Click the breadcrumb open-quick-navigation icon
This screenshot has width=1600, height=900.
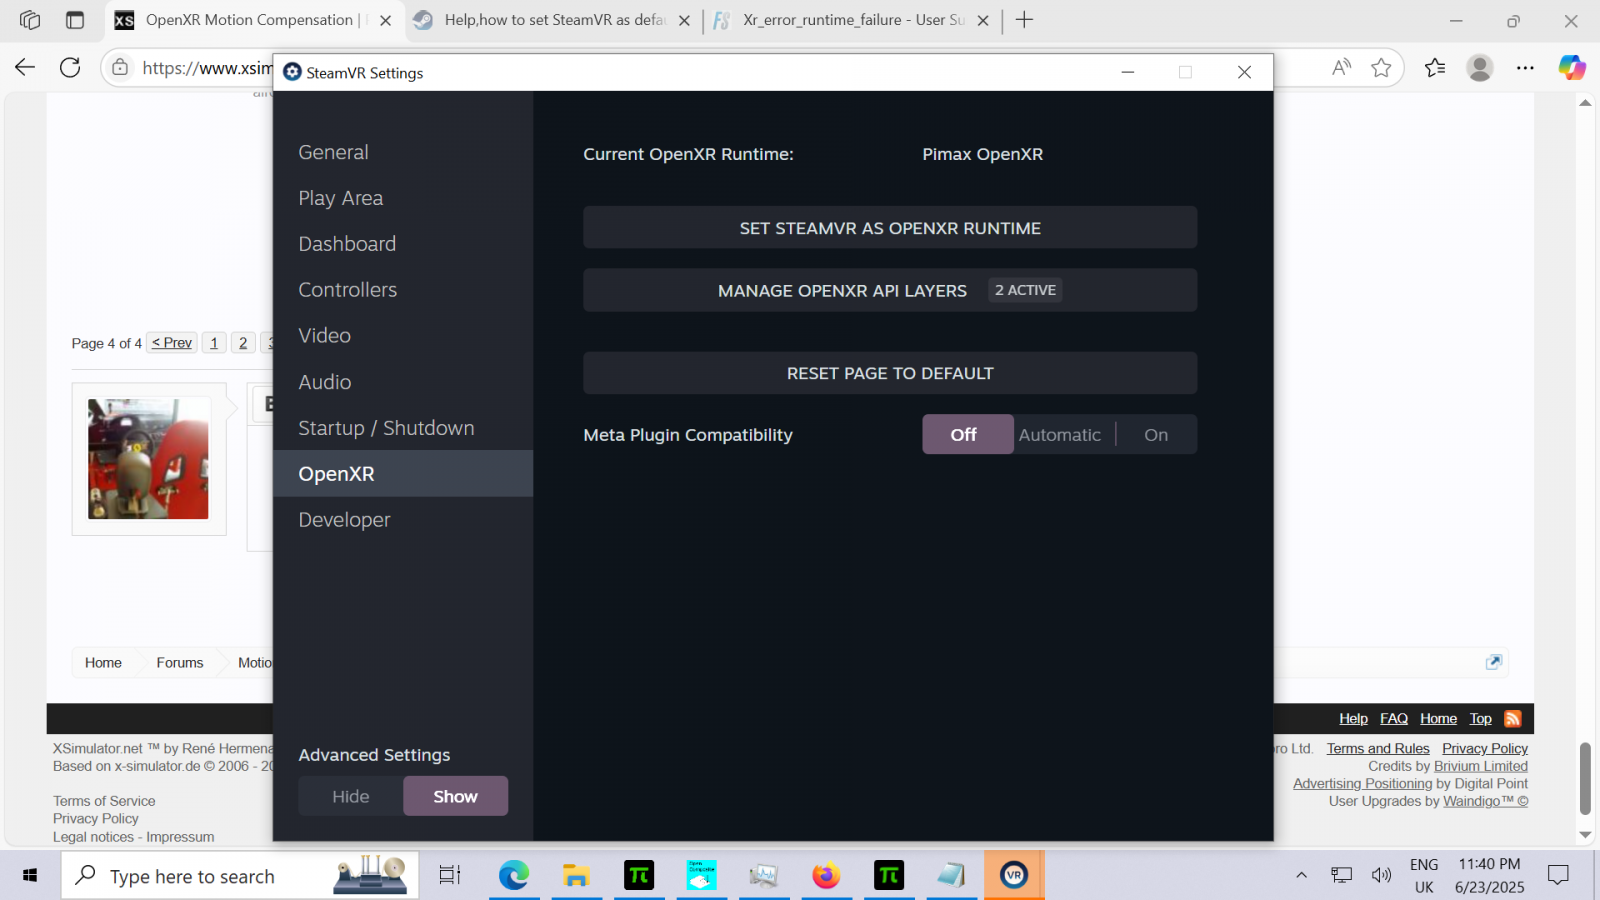click(x=1494, y=662)
